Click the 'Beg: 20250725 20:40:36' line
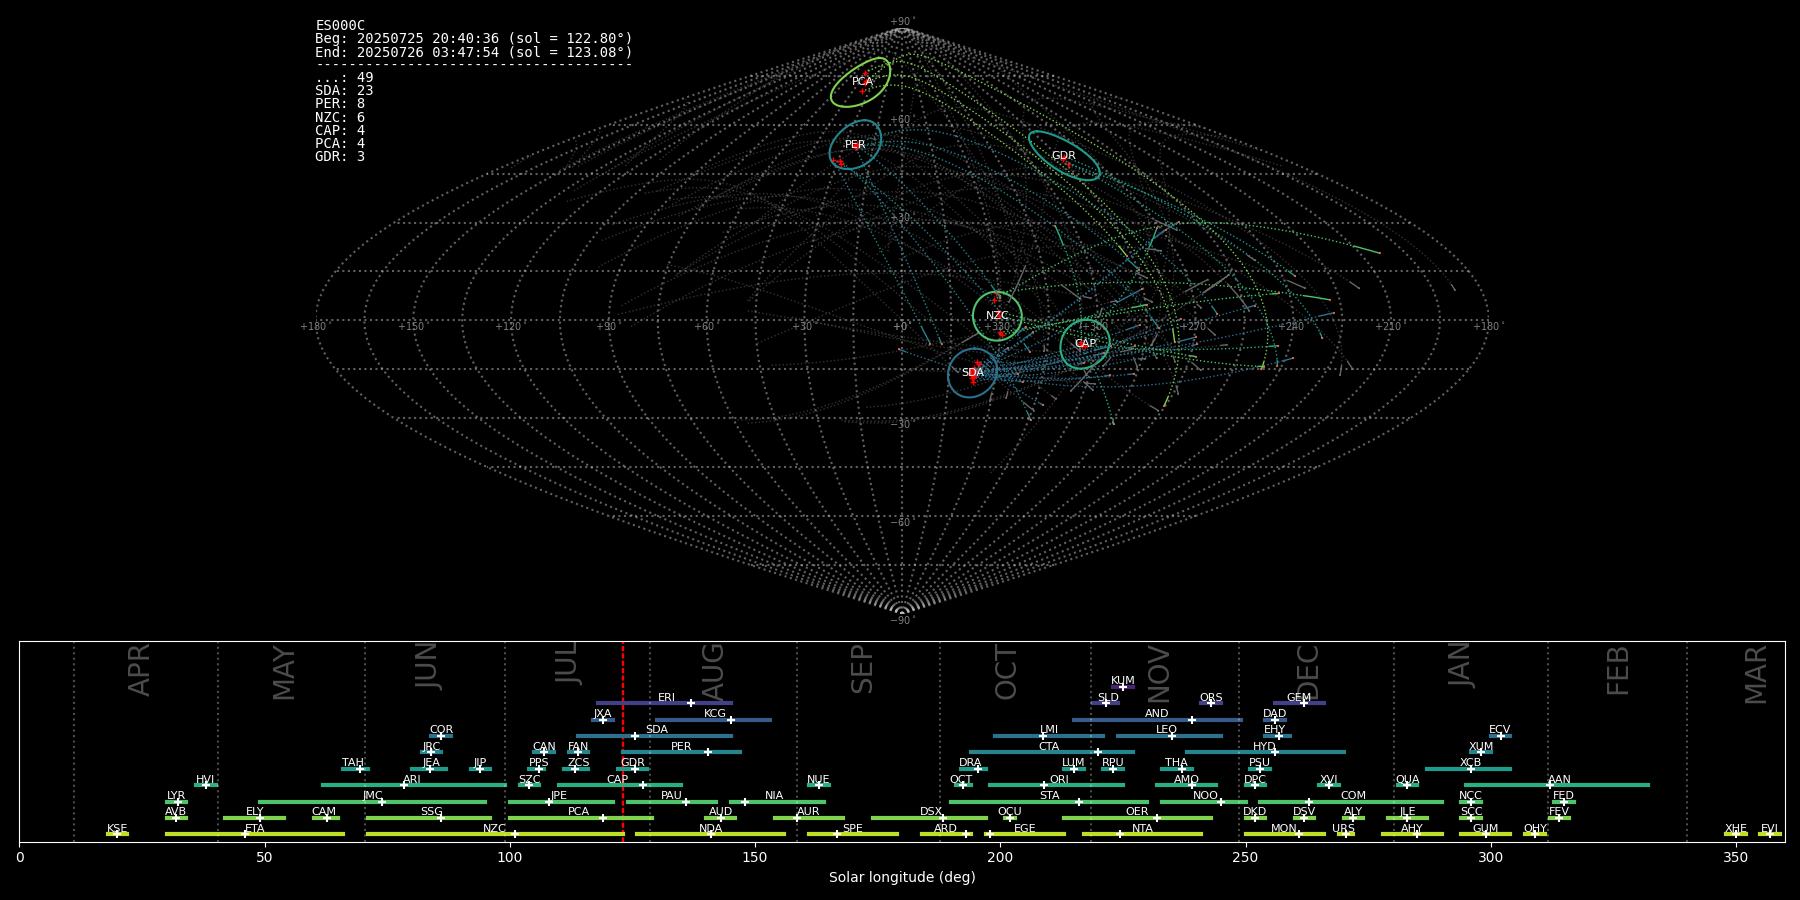Image resolution: width=1800 pixels, height=900 pixels. (474, 39)
